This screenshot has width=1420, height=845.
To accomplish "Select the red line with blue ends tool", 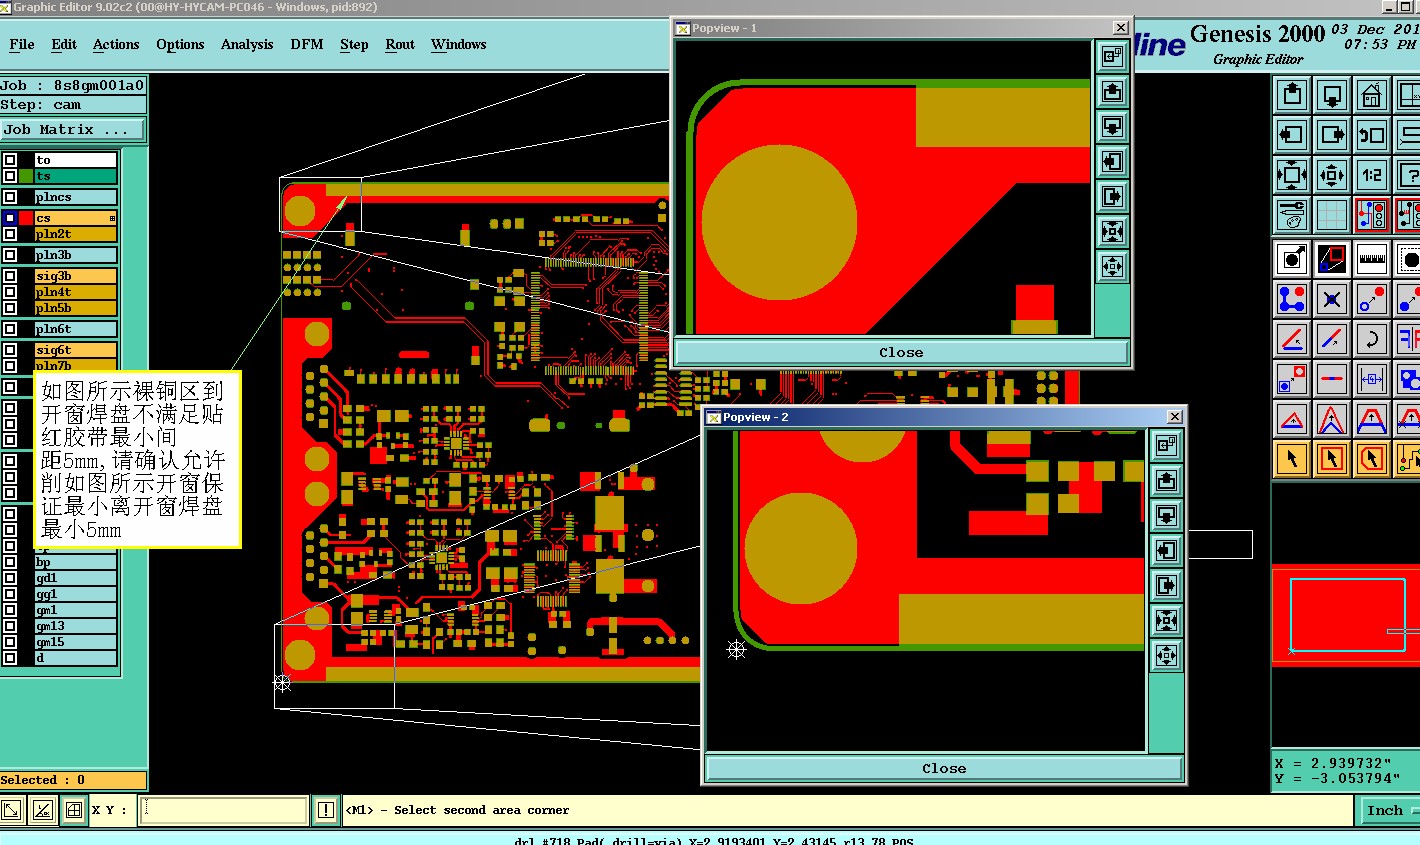I will click(x=1332, y=379).
